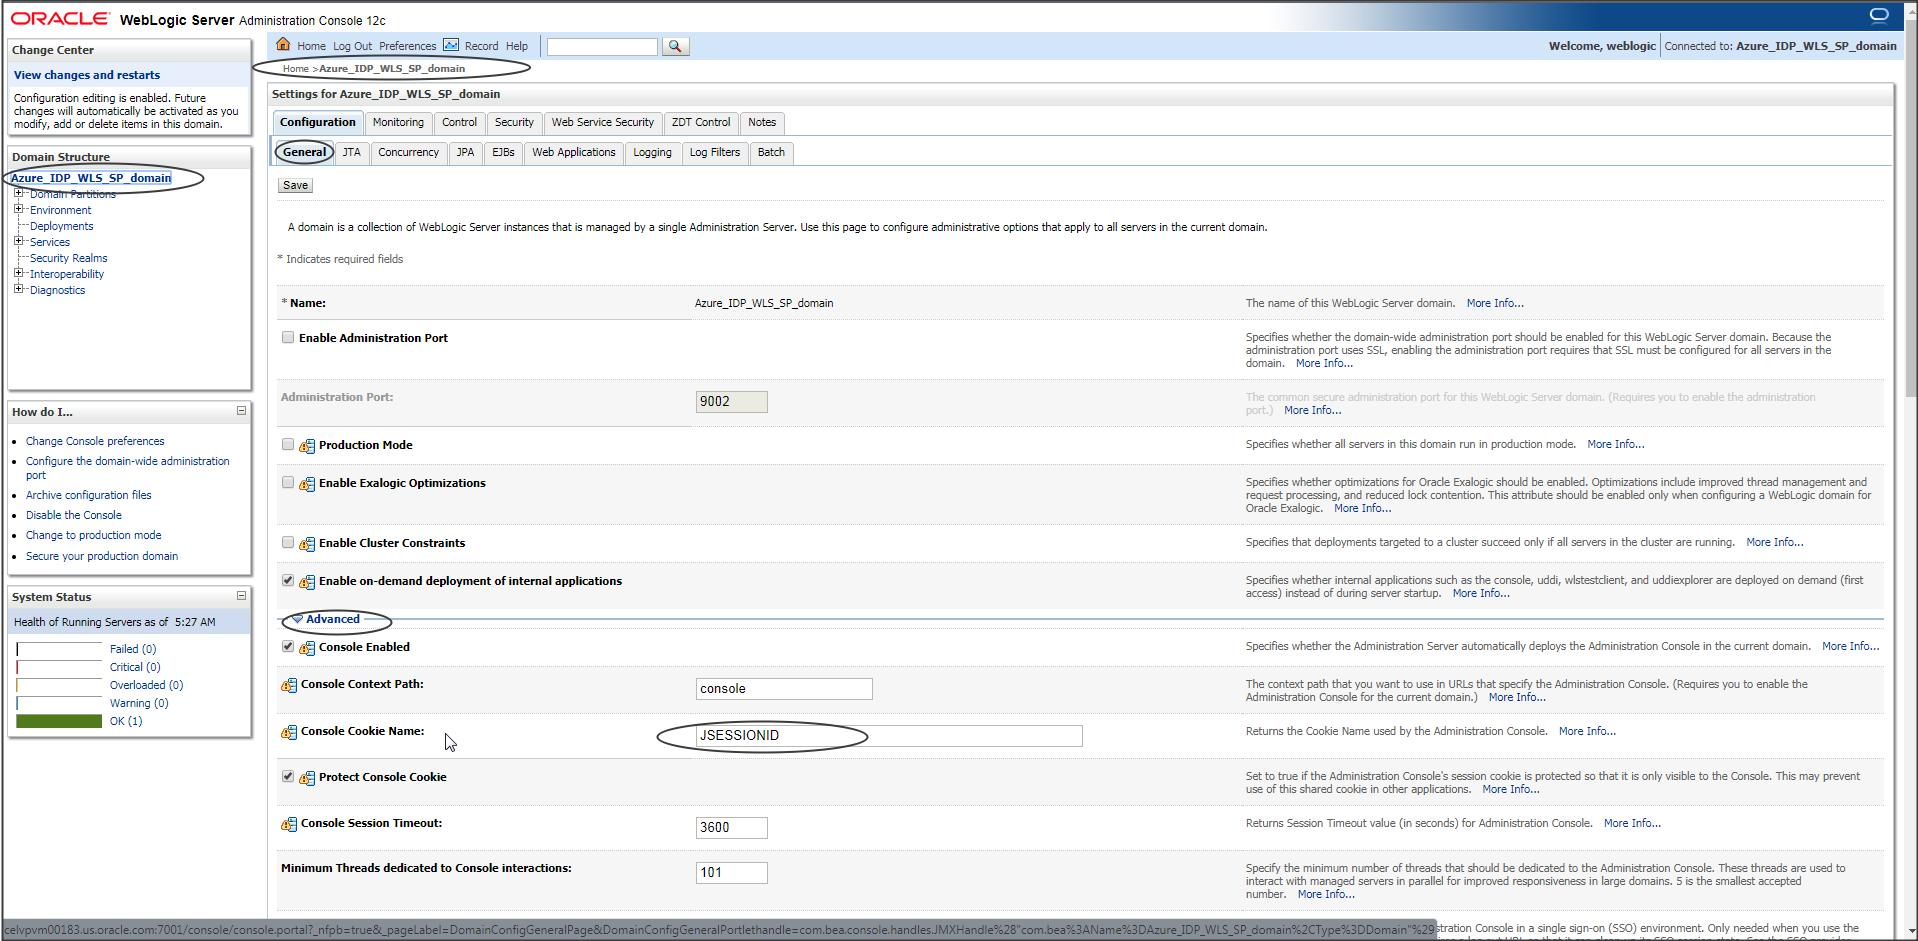The height and width of the screenshot is (941, 1918).
Task: Select the Batch subtab
Action: [771, 153]
